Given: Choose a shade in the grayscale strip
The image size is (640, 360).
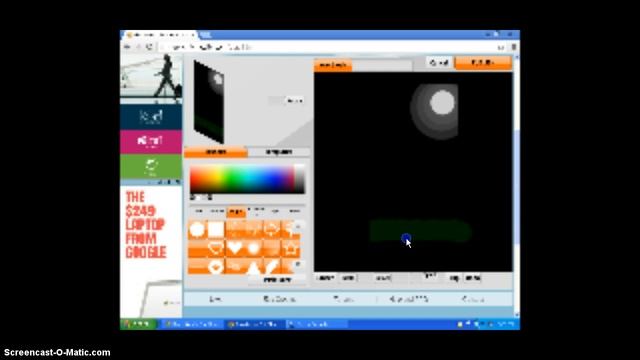Looking at the screenshot, I should pyautogui.click(x=300, y=178).
